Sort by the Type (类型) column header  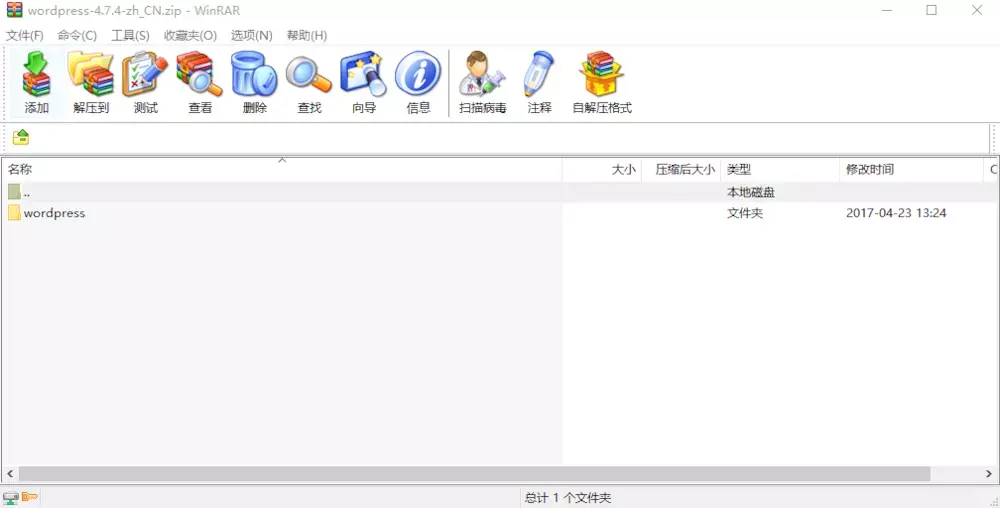780,170
